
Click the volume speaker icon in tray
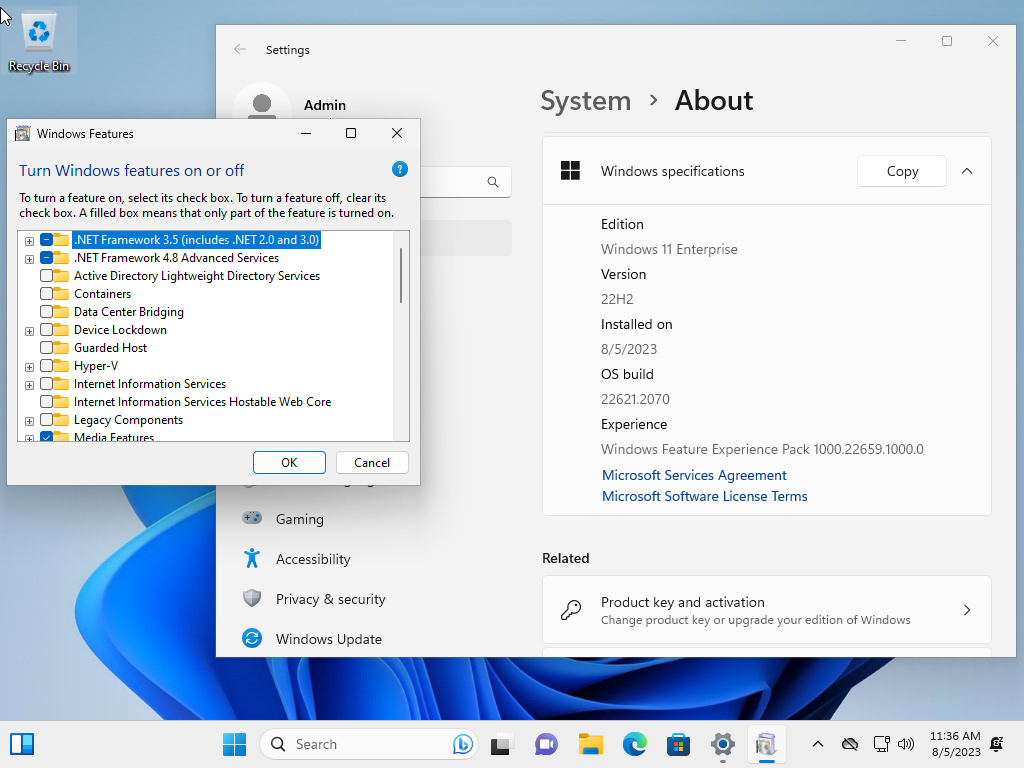906,744
